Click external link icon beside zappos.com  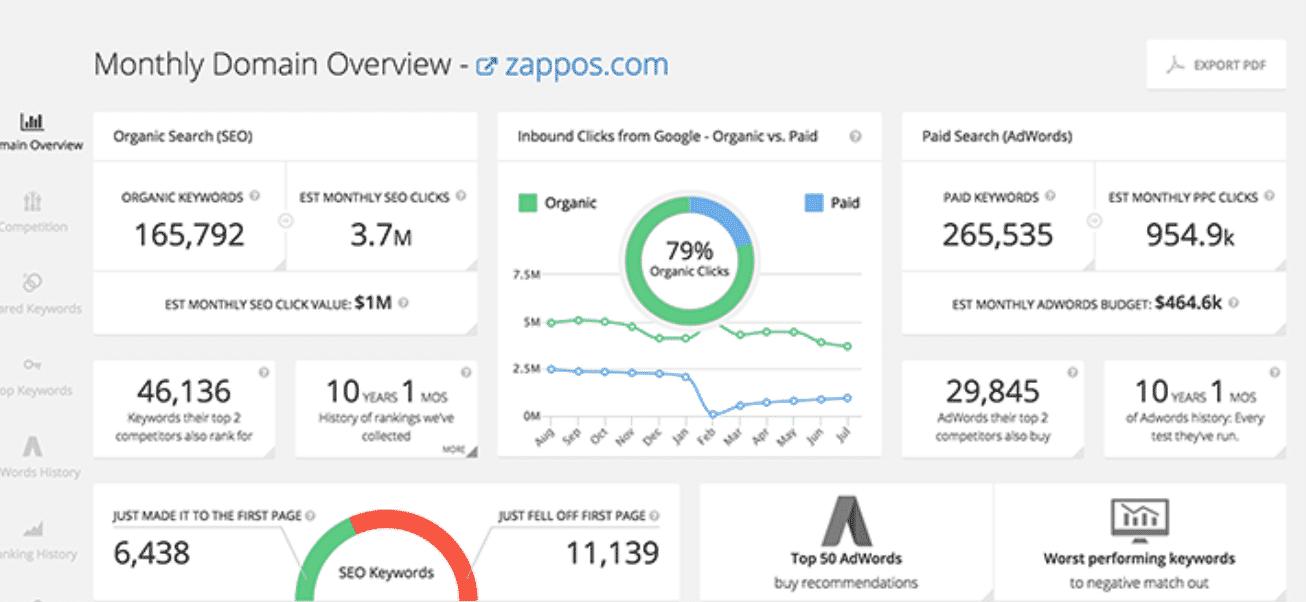coord(487,67)
